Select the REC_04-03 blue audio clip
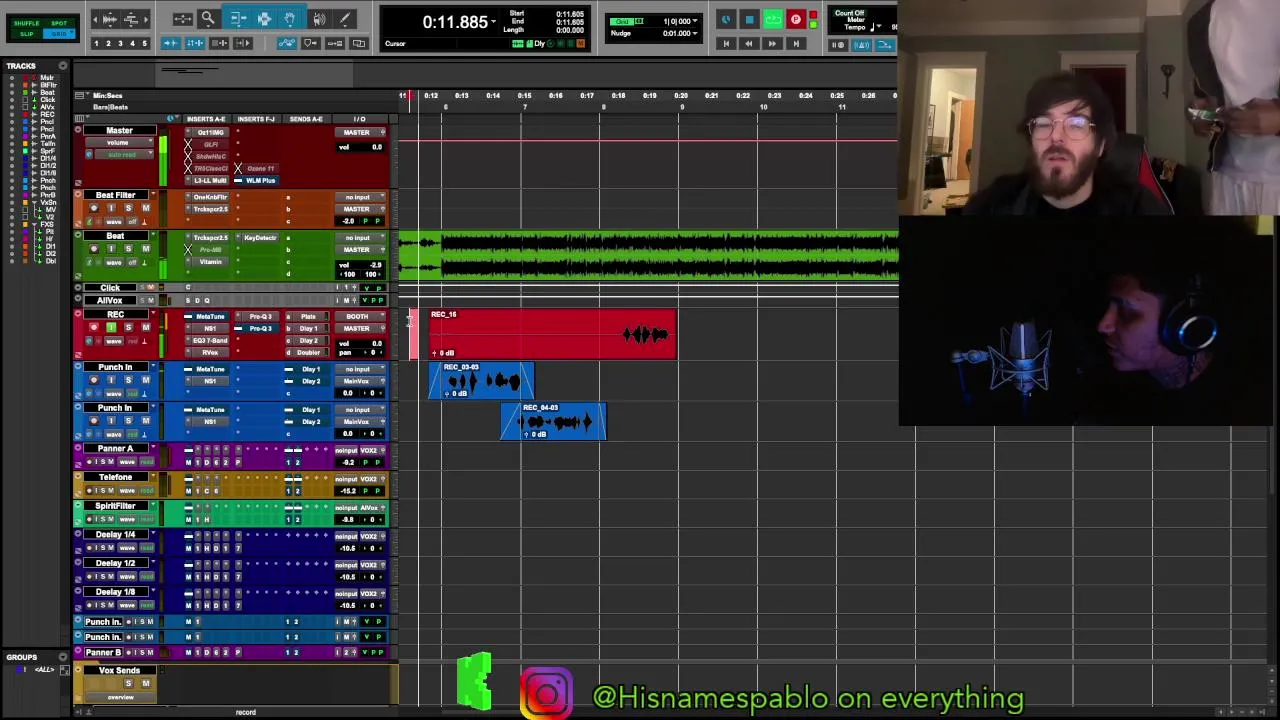This screenshot has width=1280, height=720. click(553, 421)
